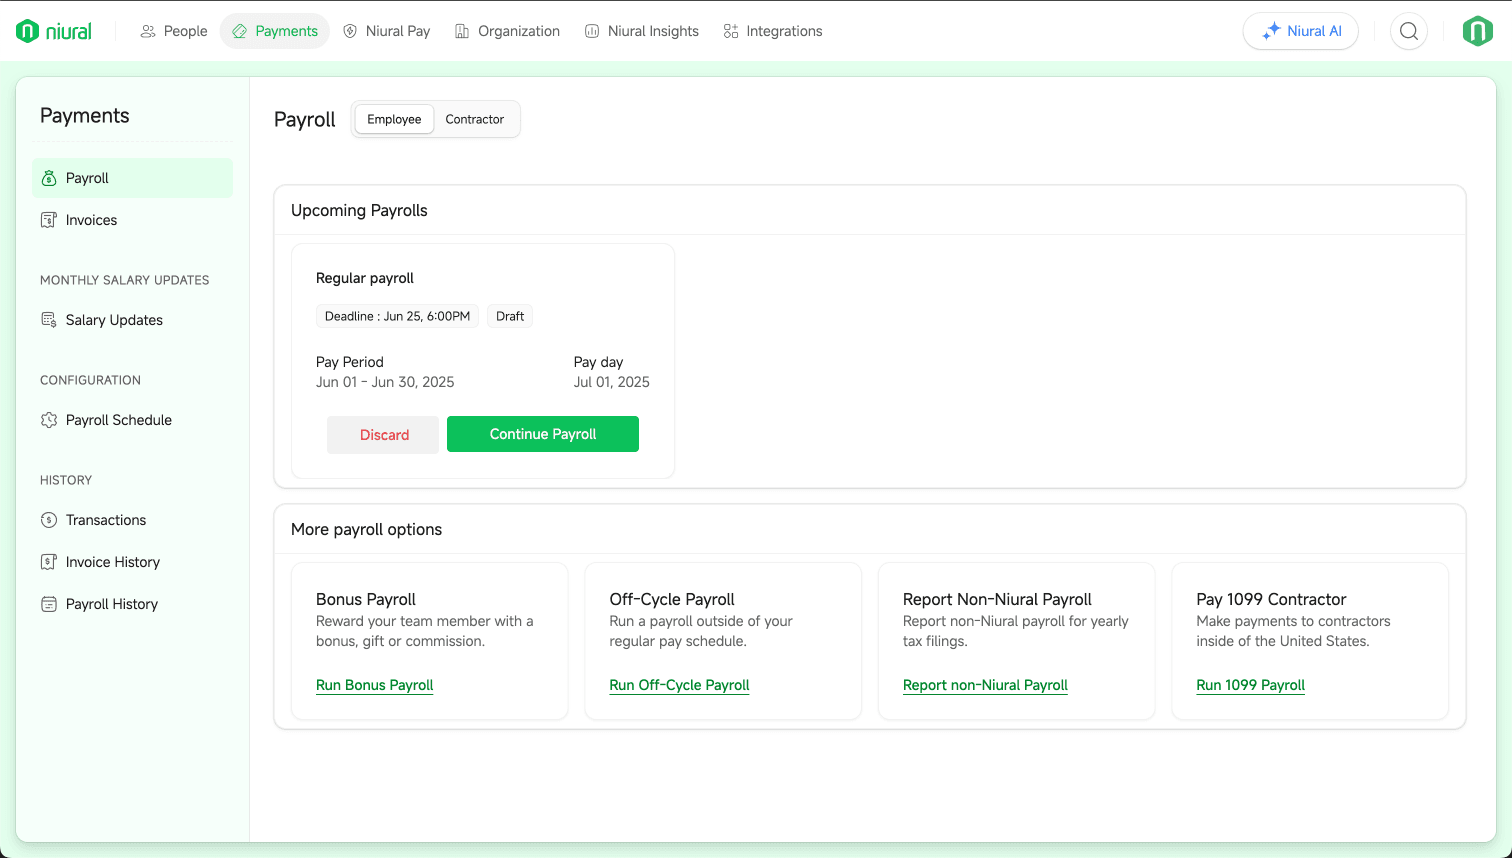
Task: Open Payroll History label in sidebar
Action: pos(112,604)
